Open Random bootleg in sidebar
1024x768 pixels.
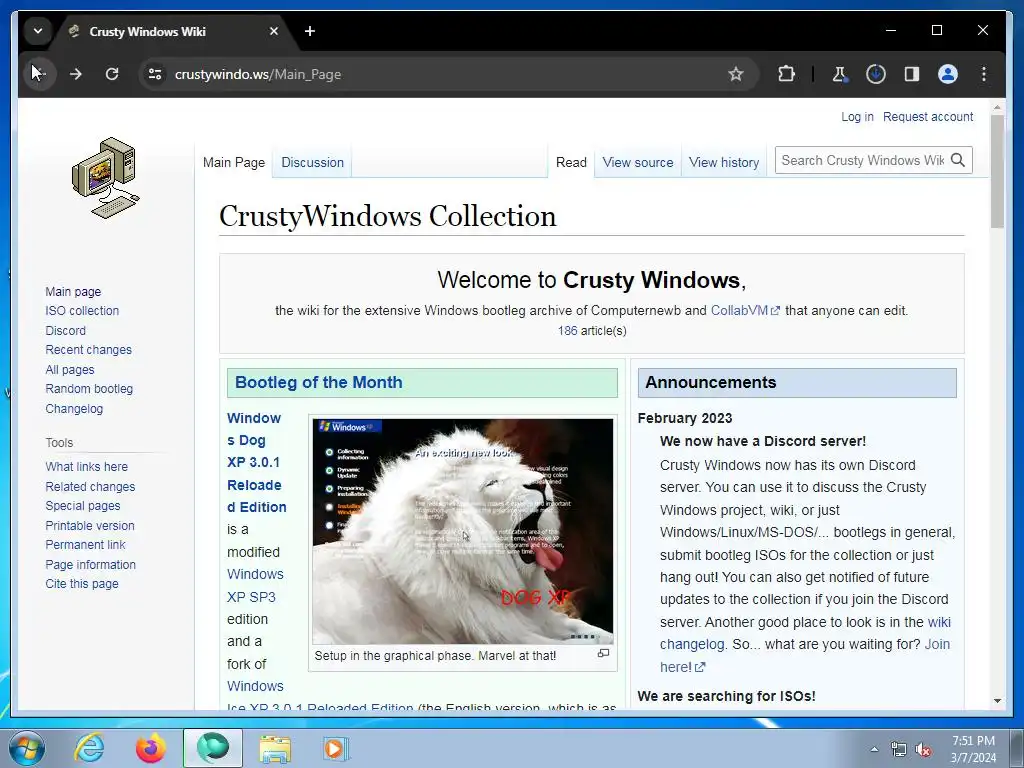89,389
